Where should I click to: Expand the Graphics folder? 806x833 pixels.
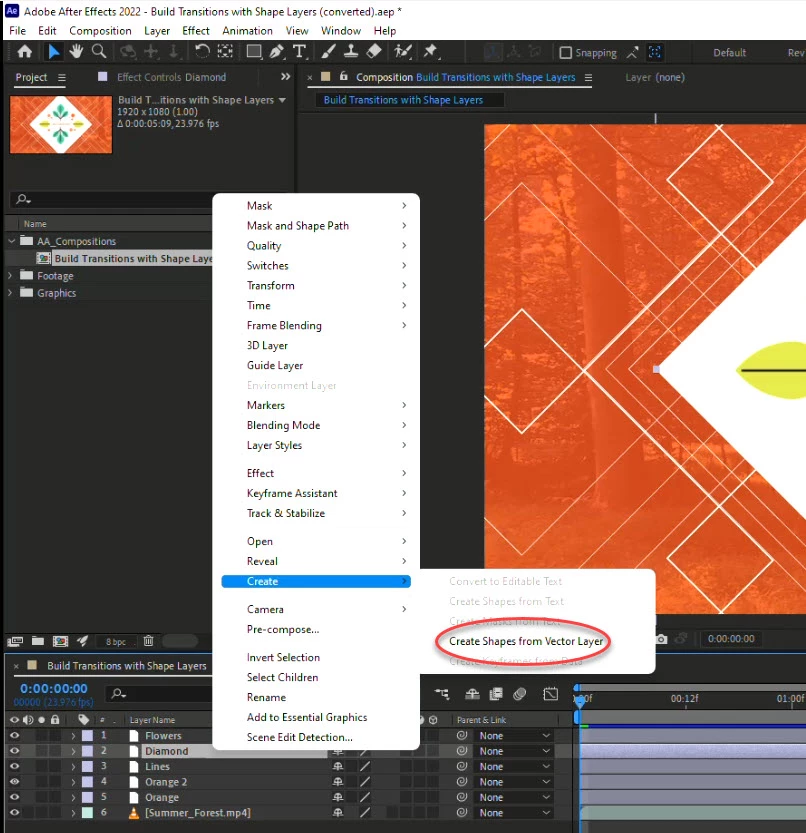point(10,293)
